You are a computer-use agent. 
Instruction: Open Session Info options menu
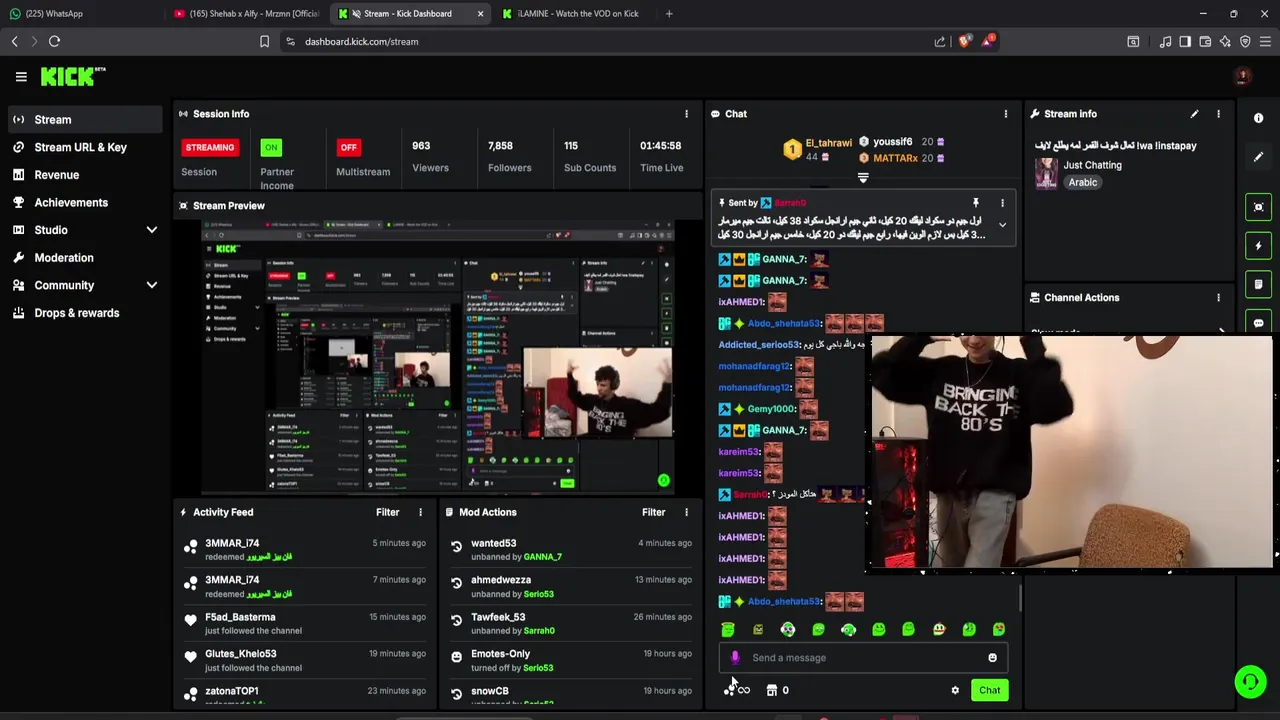(686, 114)
